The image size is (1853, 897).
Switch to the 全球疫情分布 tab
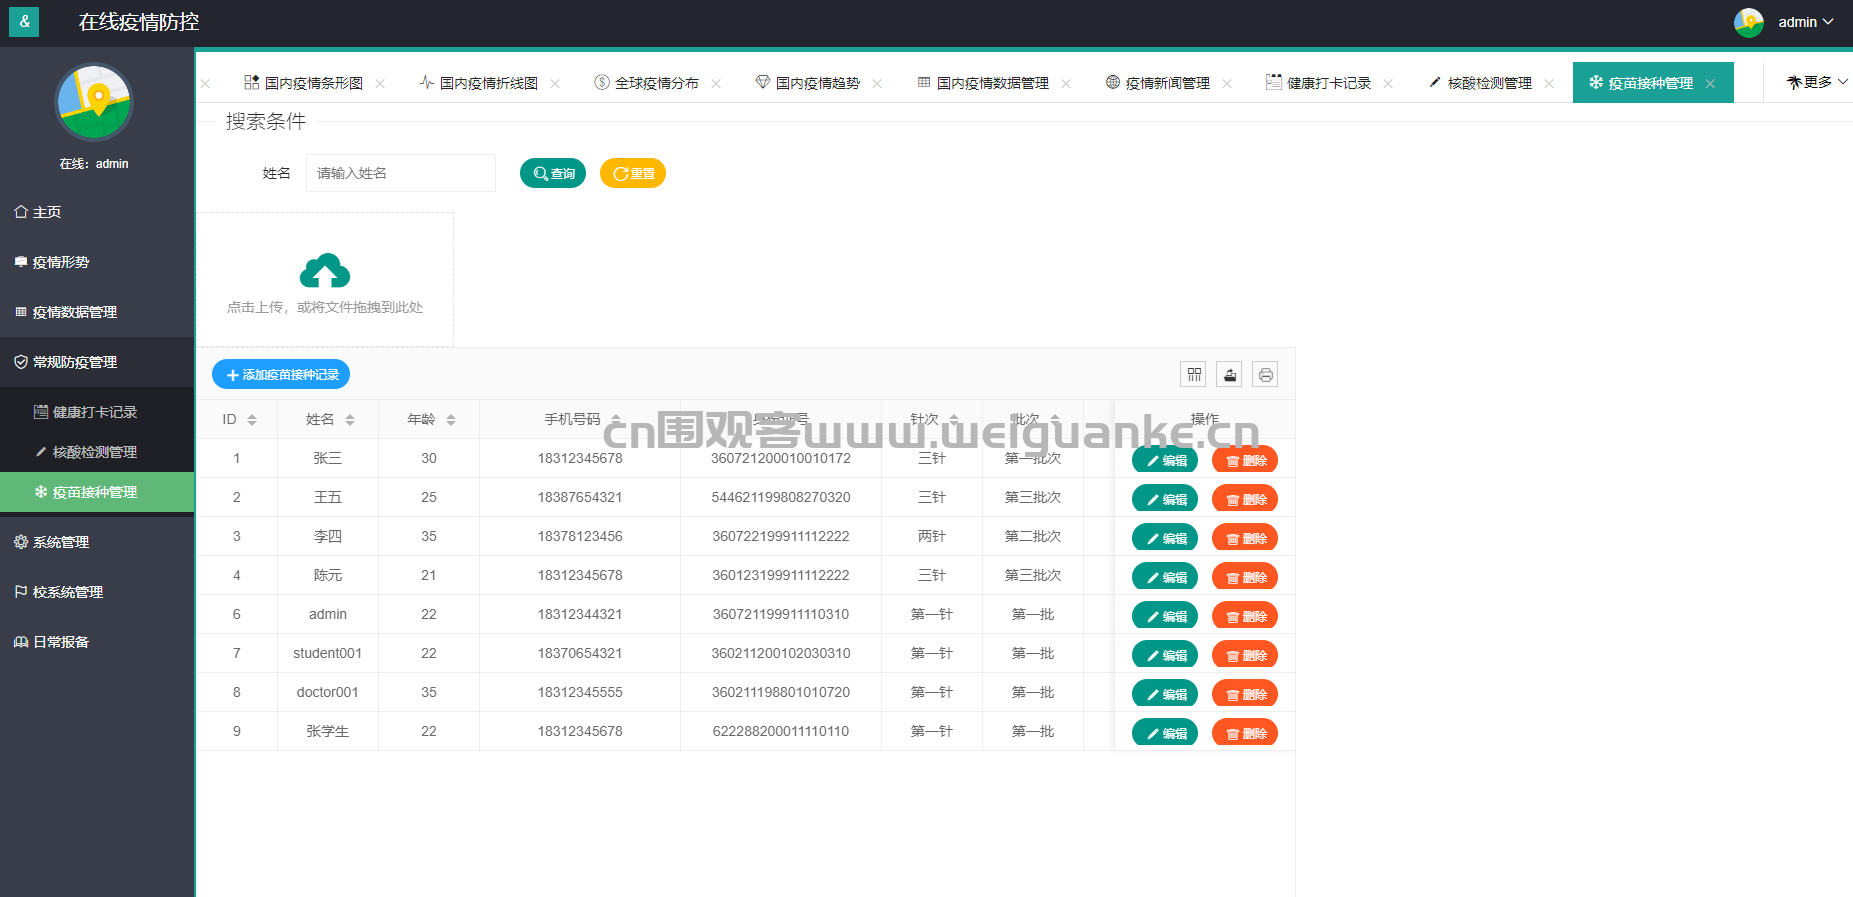point(656,84)
